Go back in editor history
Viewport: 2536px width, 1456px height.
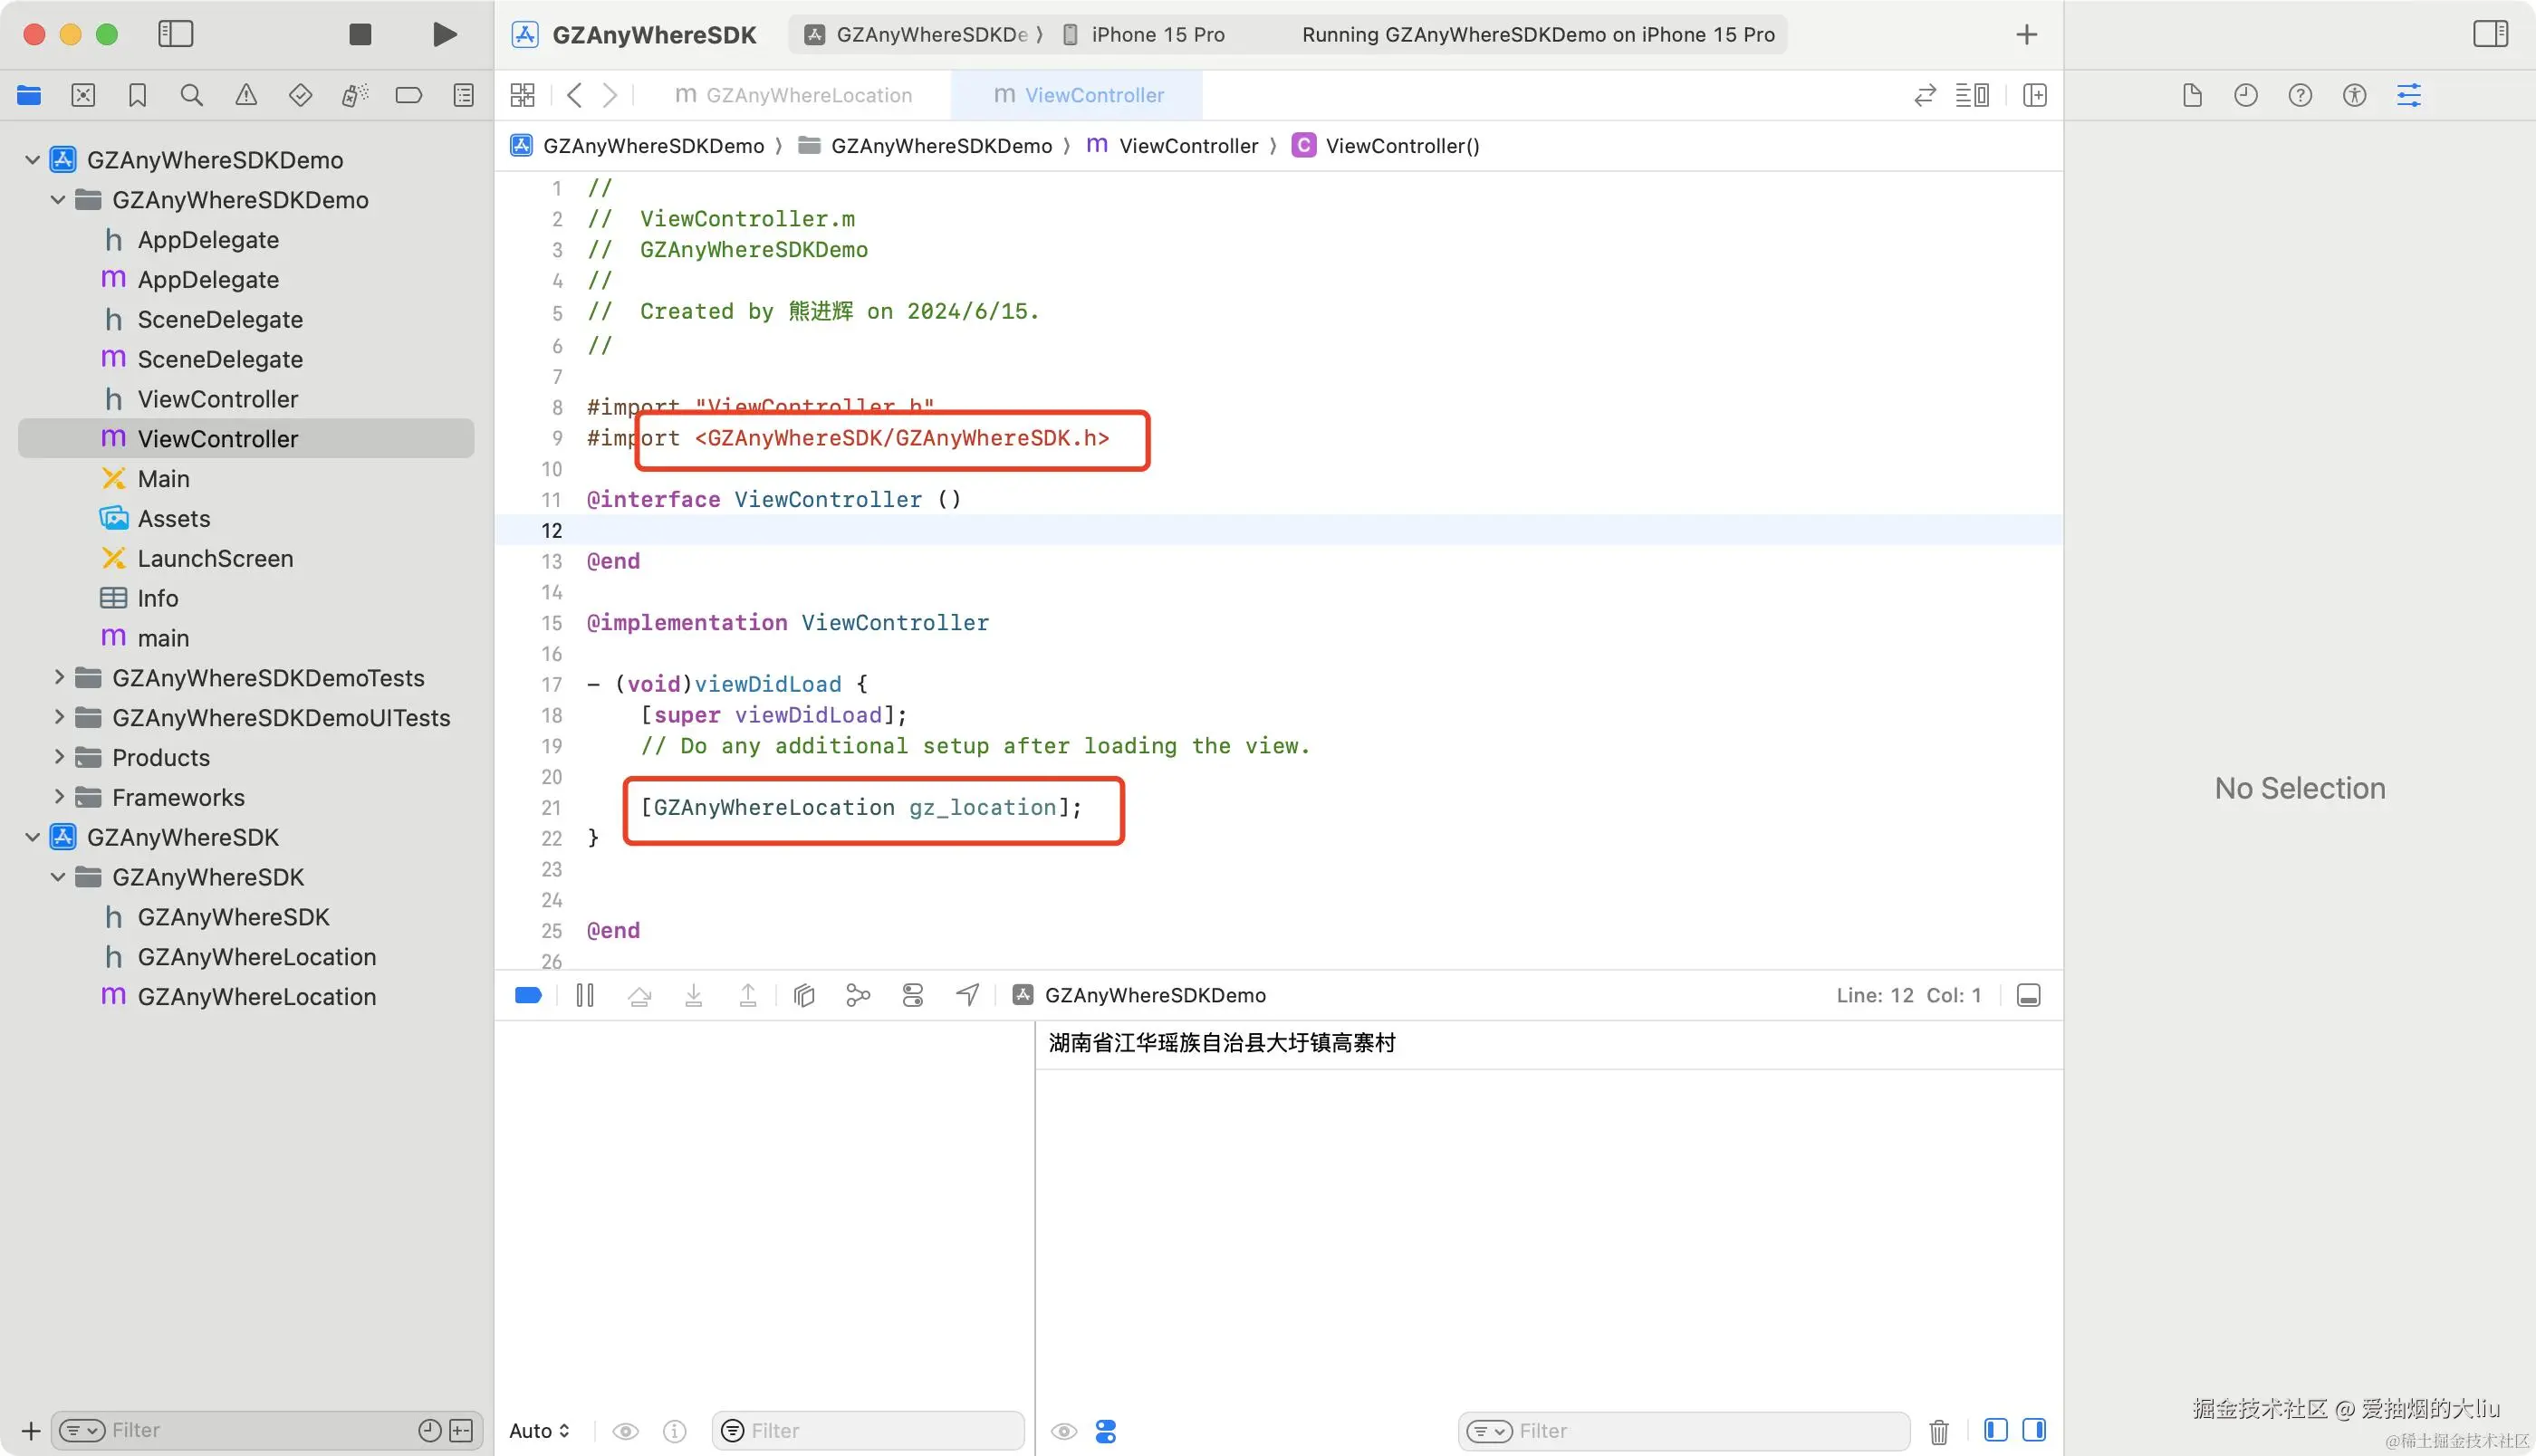click(x=574, y=95)
